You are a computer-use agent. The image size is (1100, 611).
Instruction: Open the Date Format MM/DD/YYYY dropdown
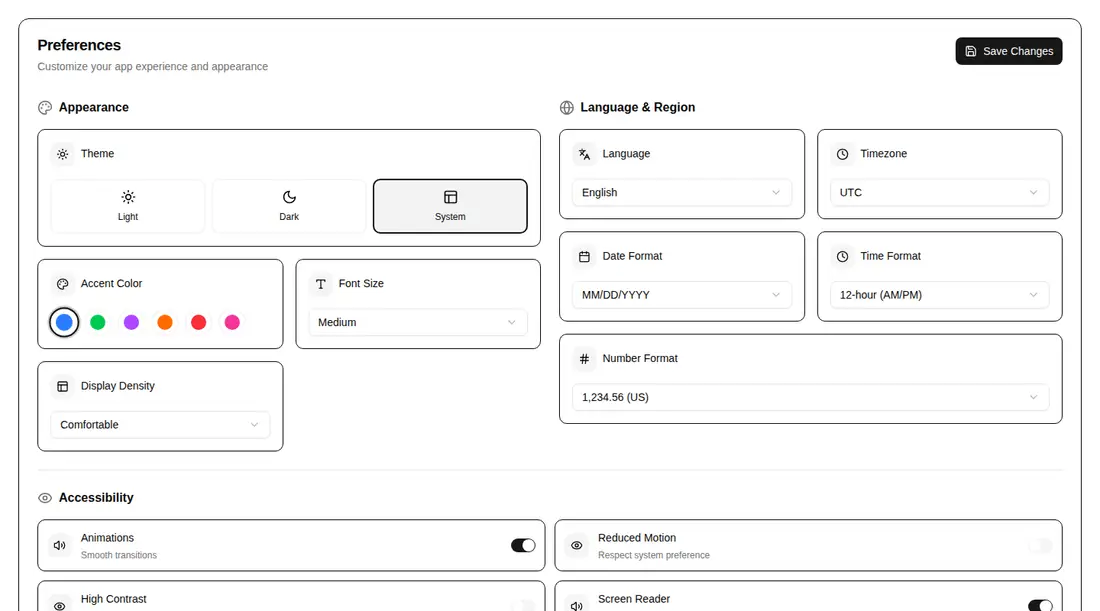point(682,295)
